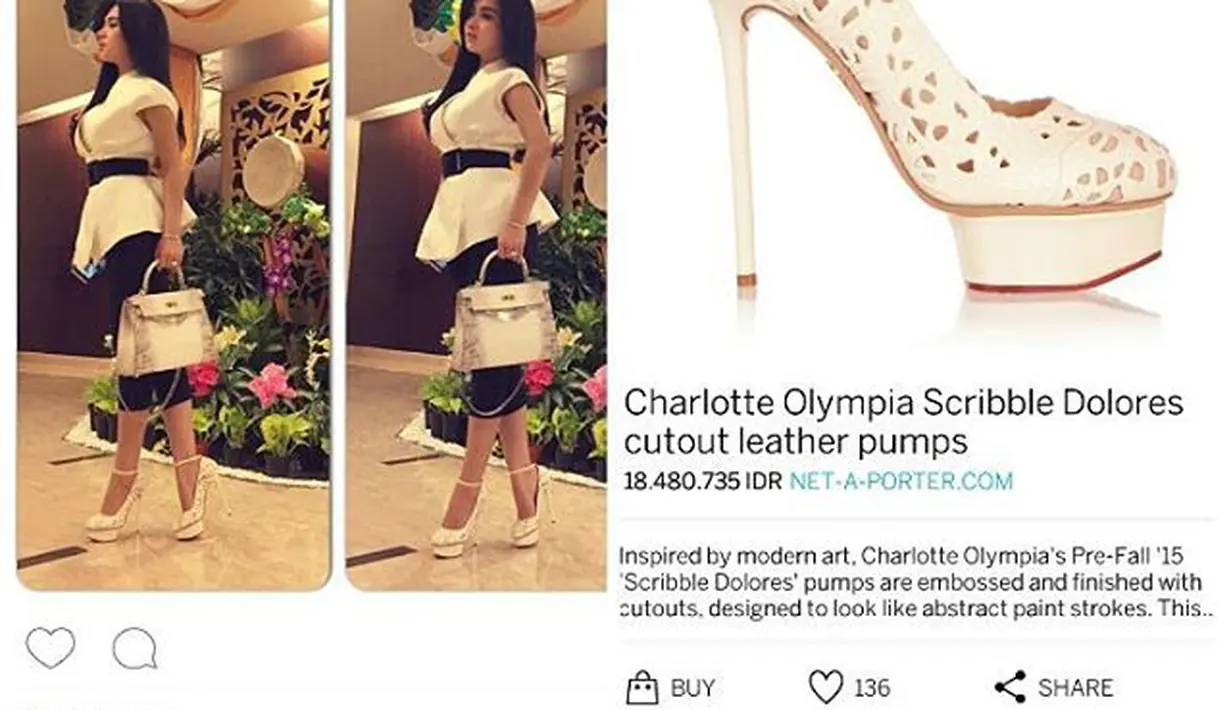Screen dimensions: 1231x710
Task: Click the 136 likes count
Action: click(872, 688)
